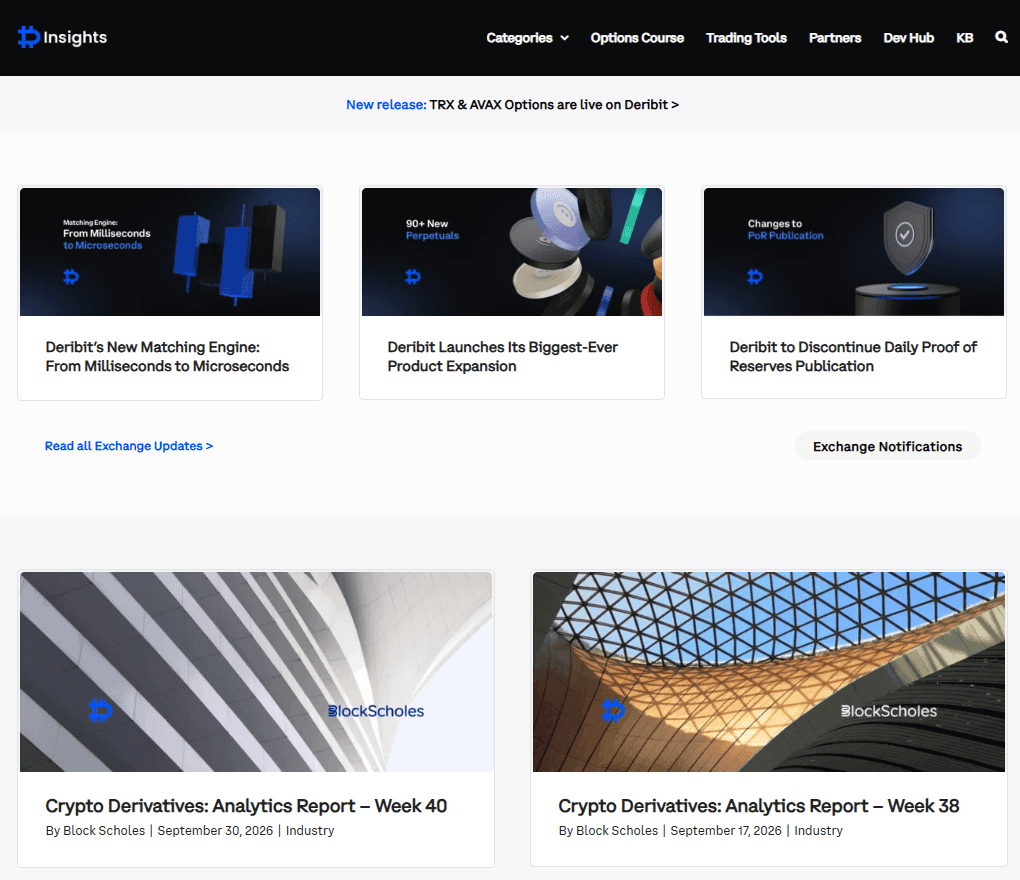Click "September 30, 2026" date text
Screen dimensions: 1020x880
(215, 831)
